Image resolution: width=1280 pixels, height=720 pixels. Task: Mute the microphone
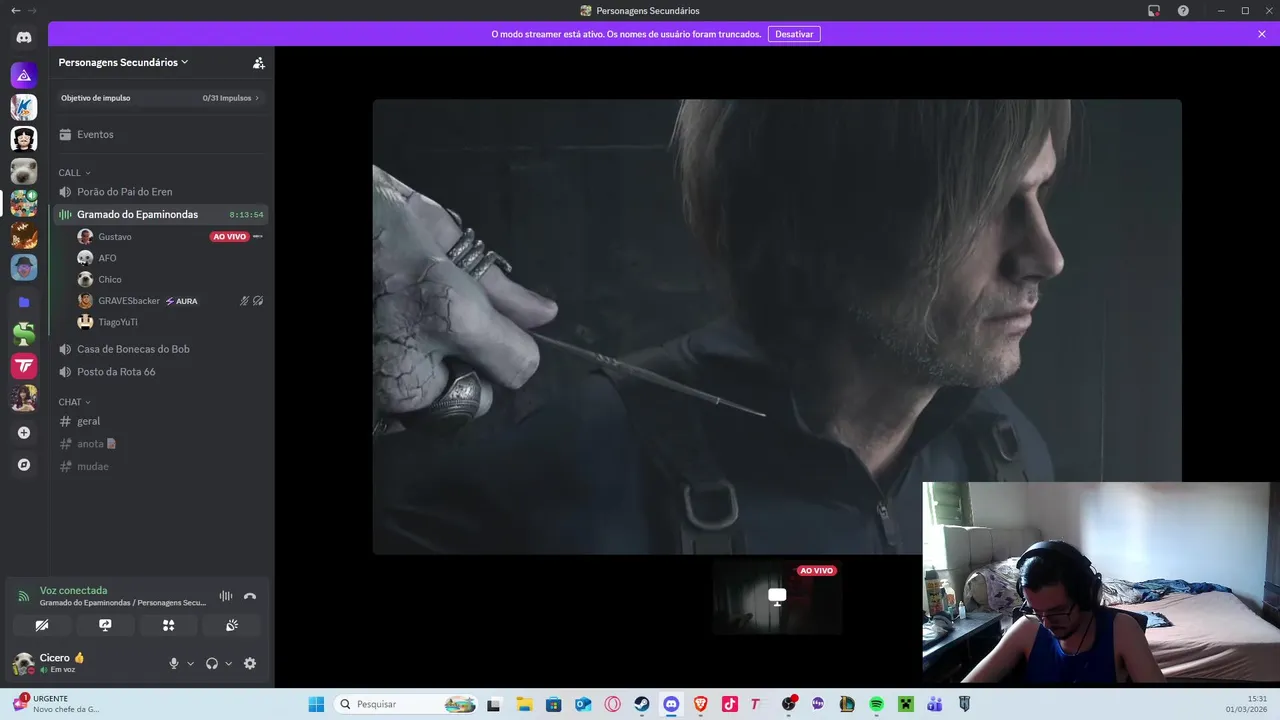pos(173,663)
